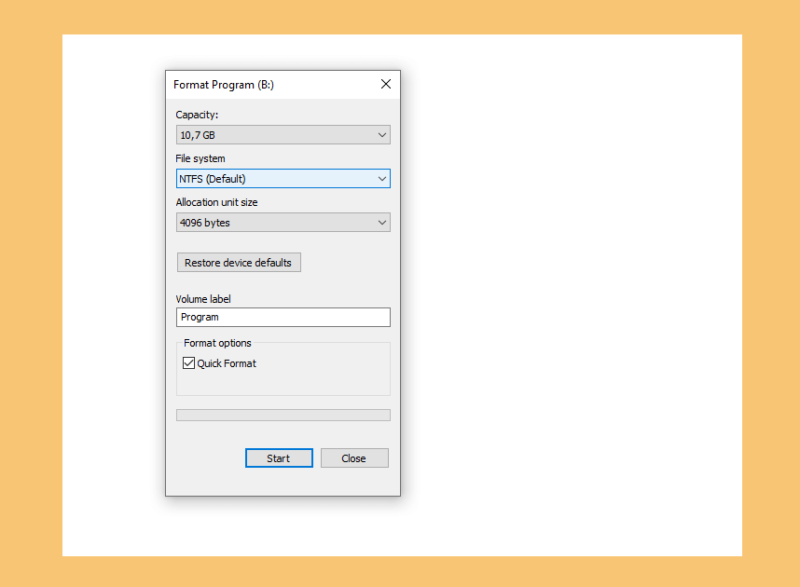
Task: Click the Start button to begin formatting
Action: (279, 458)
